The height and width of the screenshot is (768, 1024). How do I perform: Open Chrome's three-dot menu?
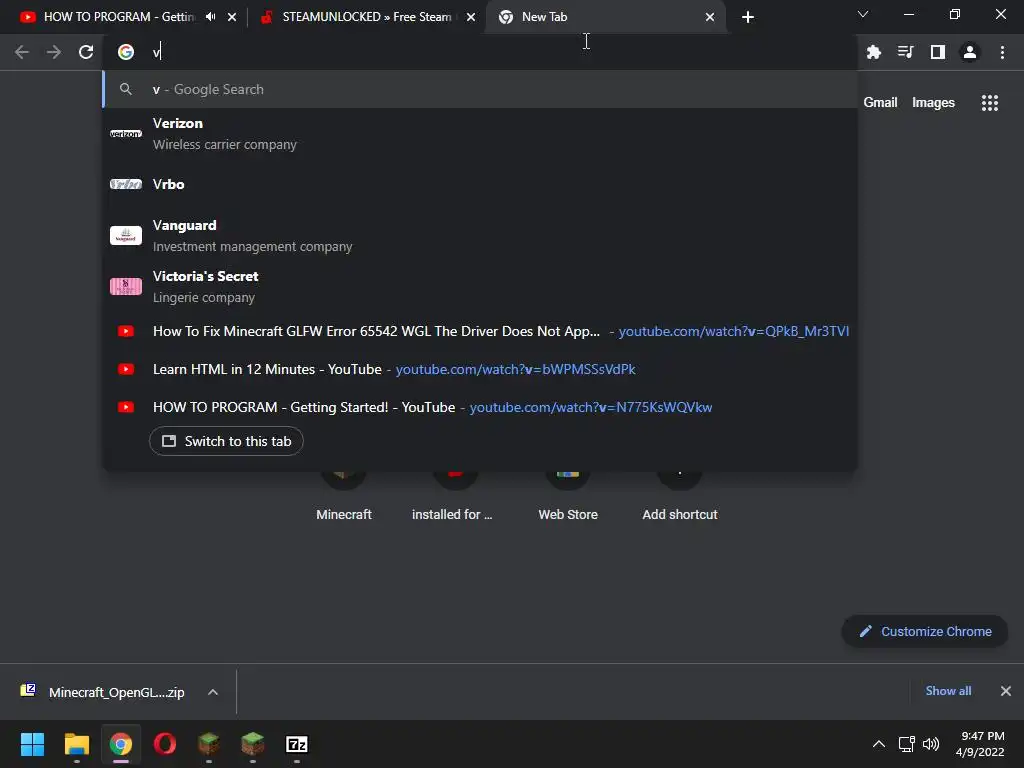click(1002, 52)
